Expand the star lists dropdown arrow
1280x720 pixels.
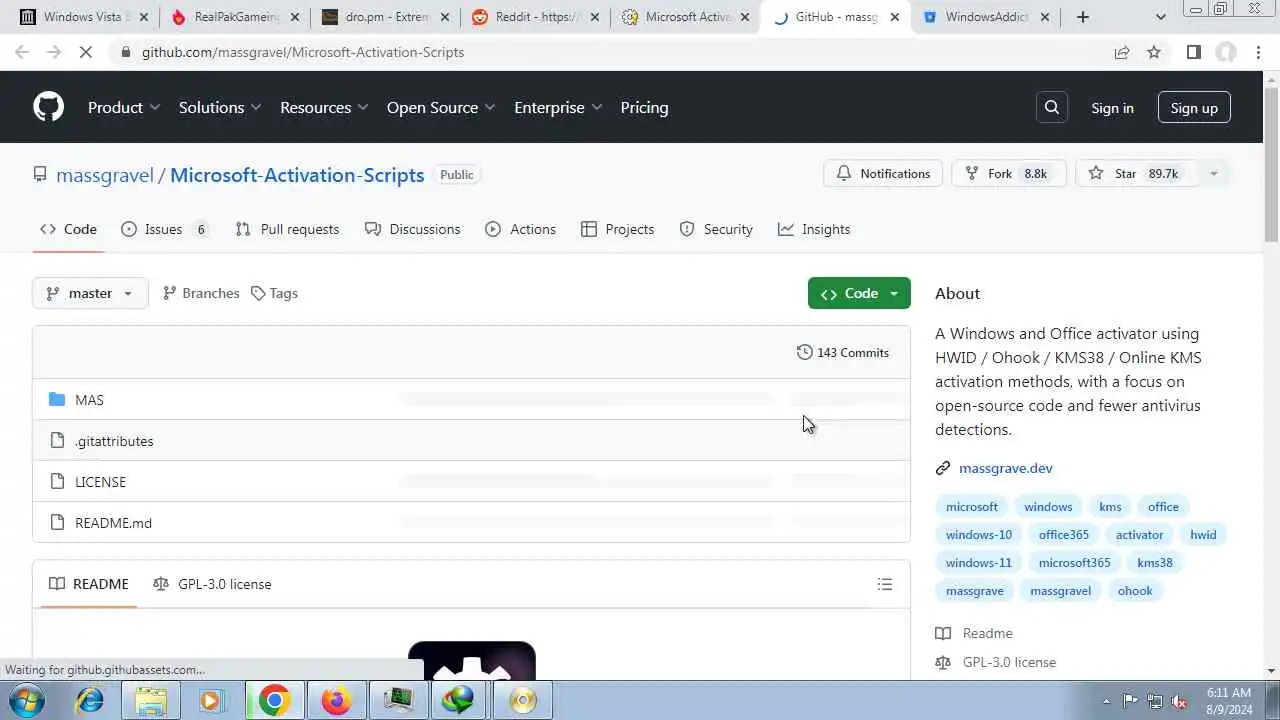pos(1214,173)
